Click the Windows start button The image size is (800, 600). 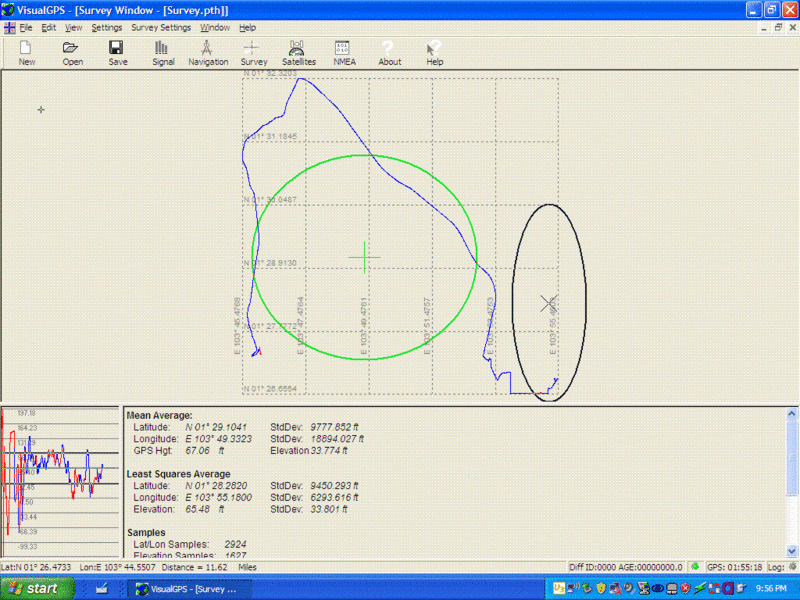(x=37, y=588)
